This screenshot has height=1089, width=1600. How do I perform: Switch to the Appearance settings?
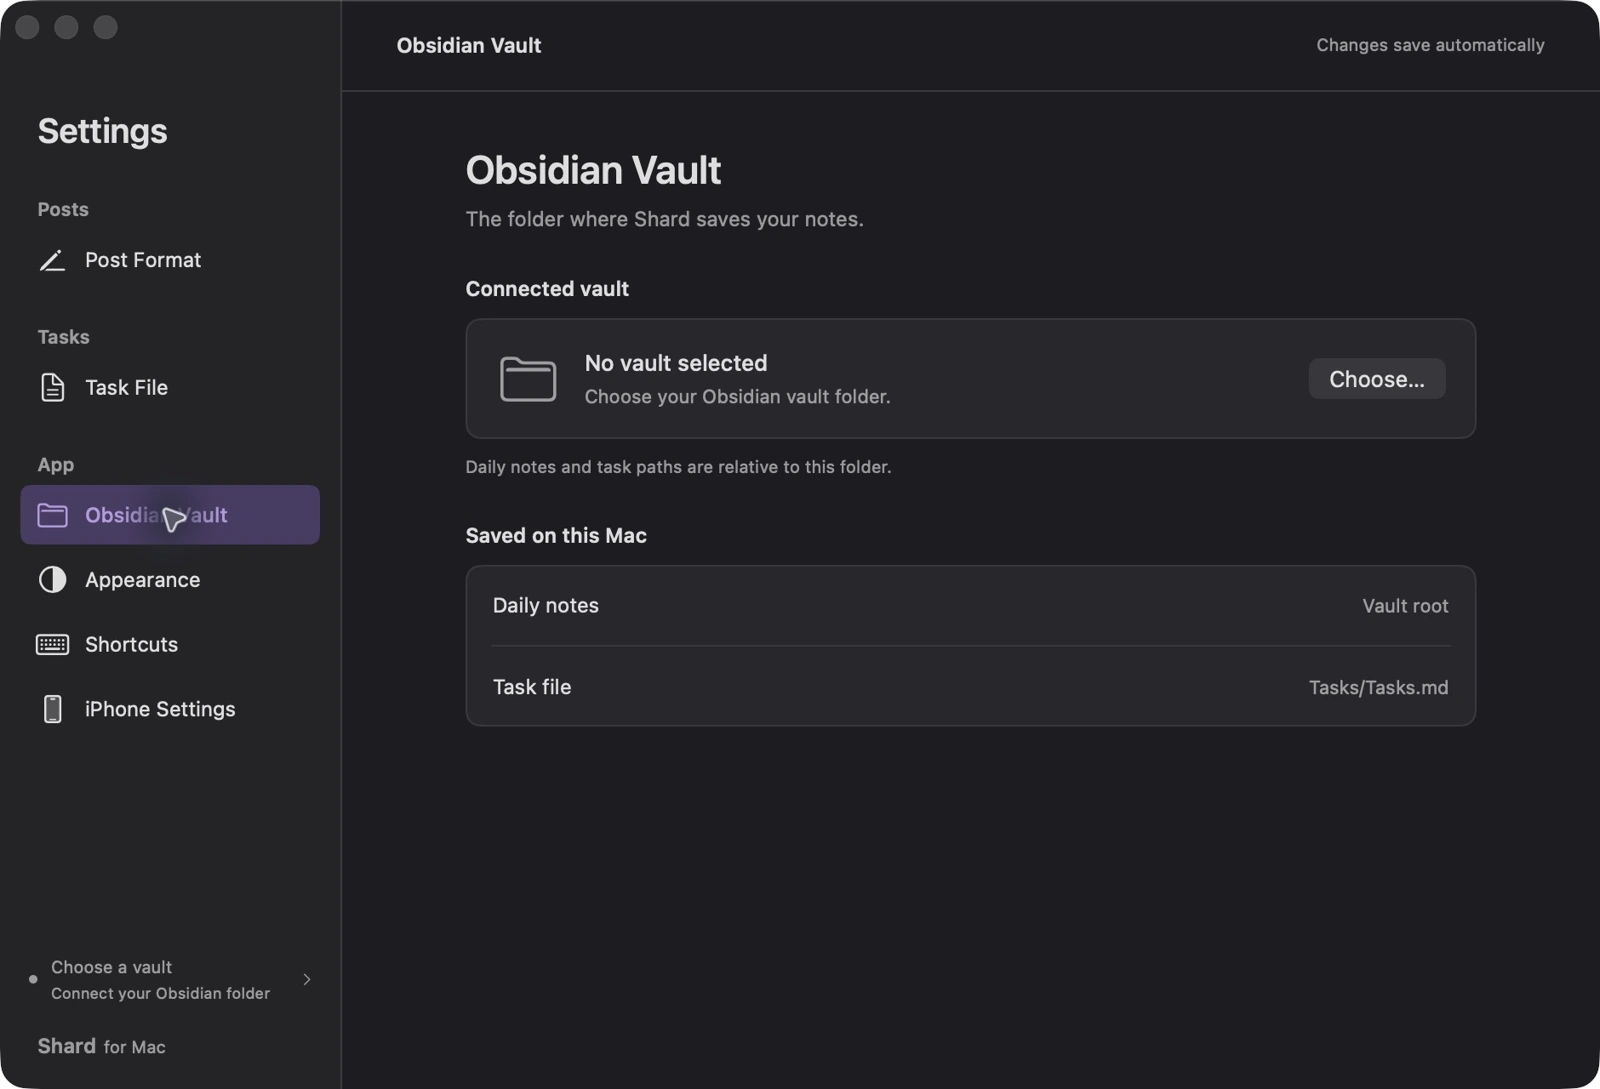(x=170, y=580)
